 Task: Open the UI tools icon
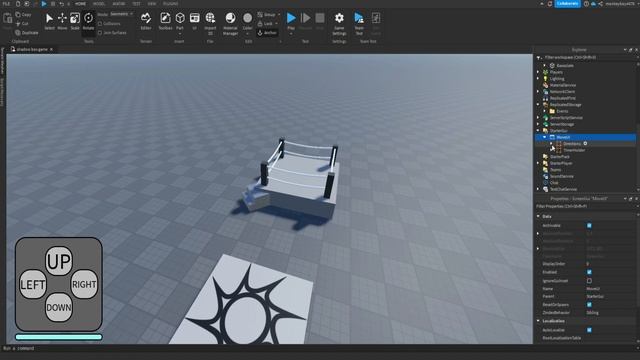[195, 18]
